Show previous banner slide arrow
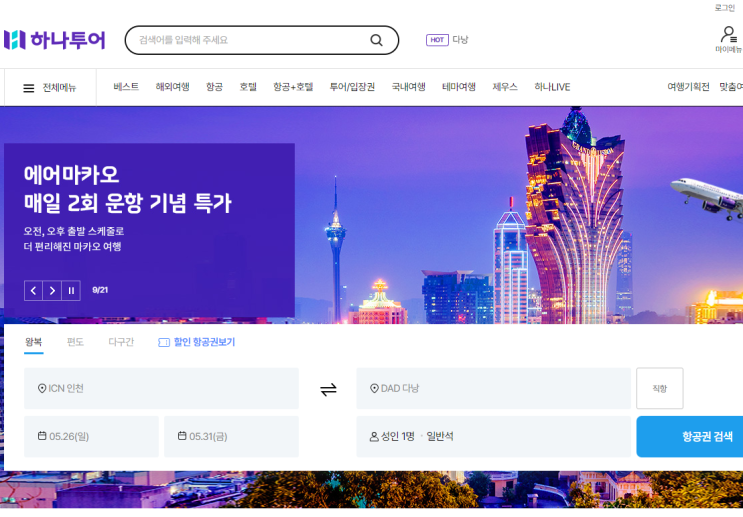Image resolution: width=743 pixels, height=517 pixels. (33, 290)
